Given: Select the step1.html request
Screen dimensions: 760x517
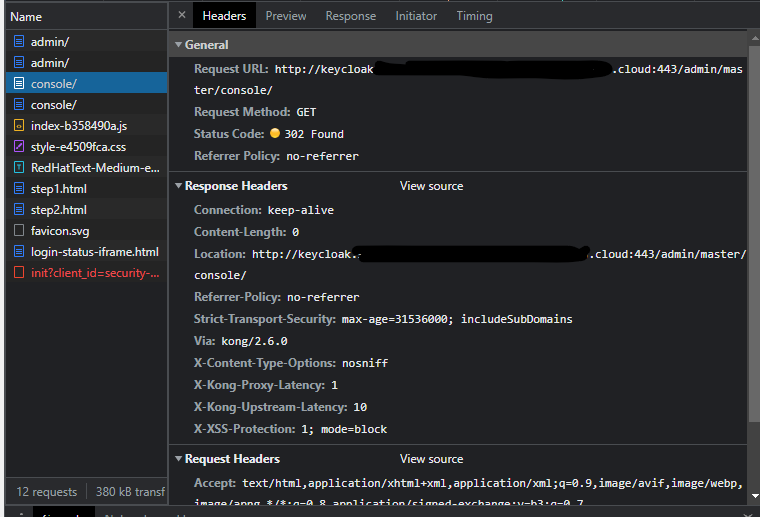Looking at the screenshot, I should click(x=87, y=188).
